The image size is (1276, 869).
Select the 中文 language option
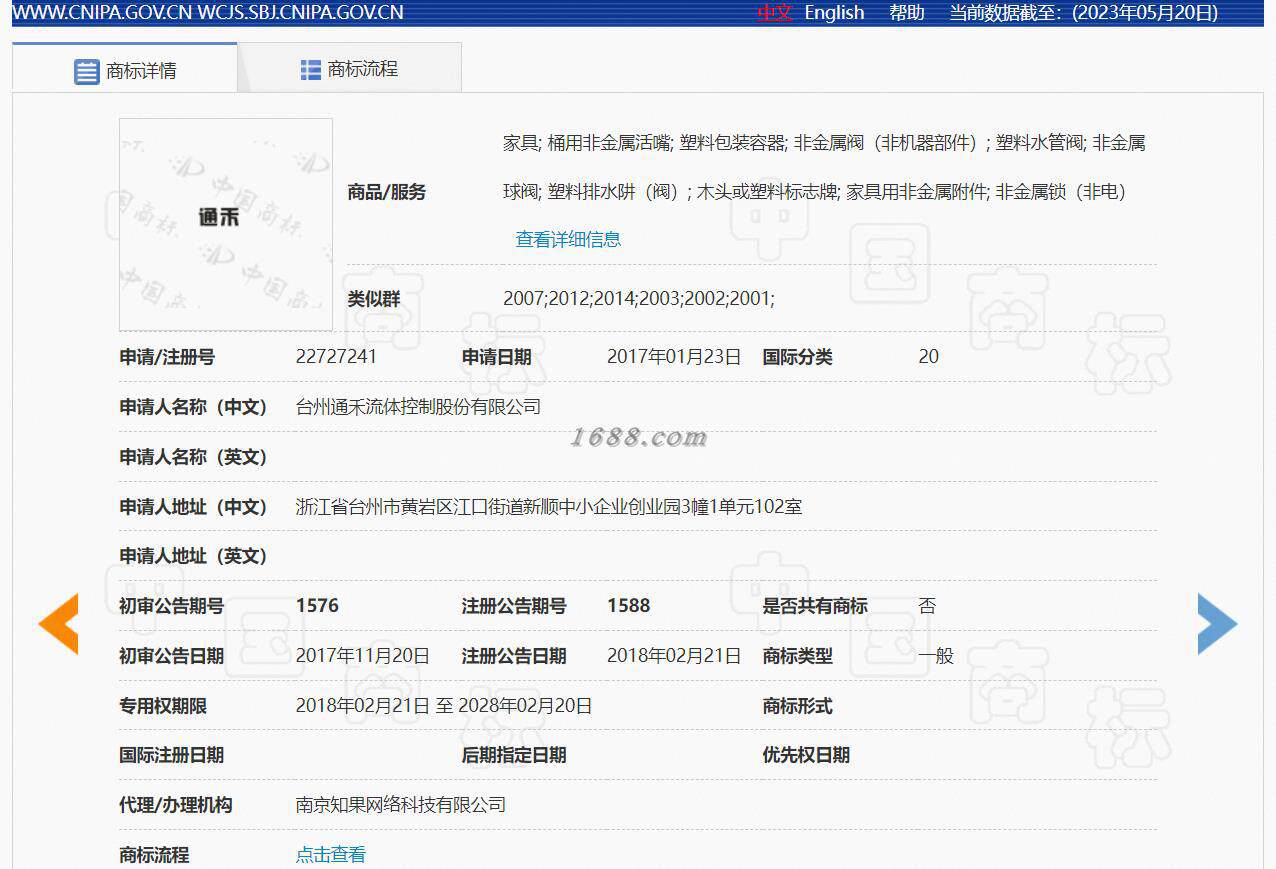775,12
